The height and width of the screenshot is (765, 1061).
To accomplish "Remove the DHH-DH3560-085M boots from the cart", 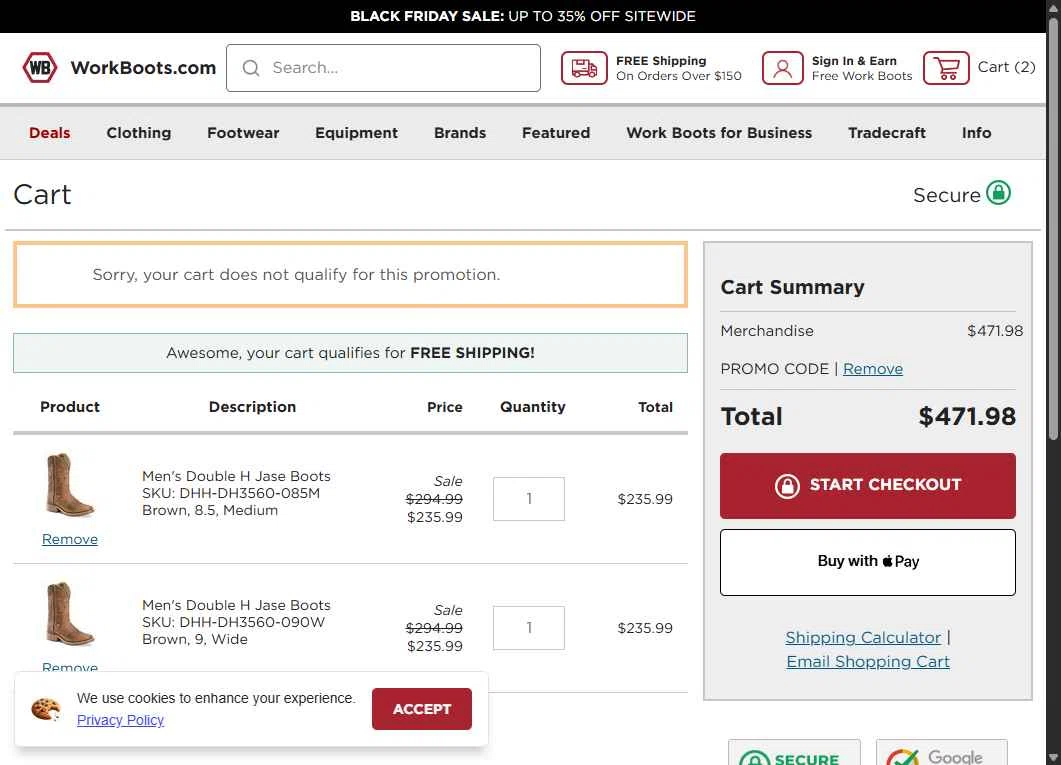I will (70, 539).
